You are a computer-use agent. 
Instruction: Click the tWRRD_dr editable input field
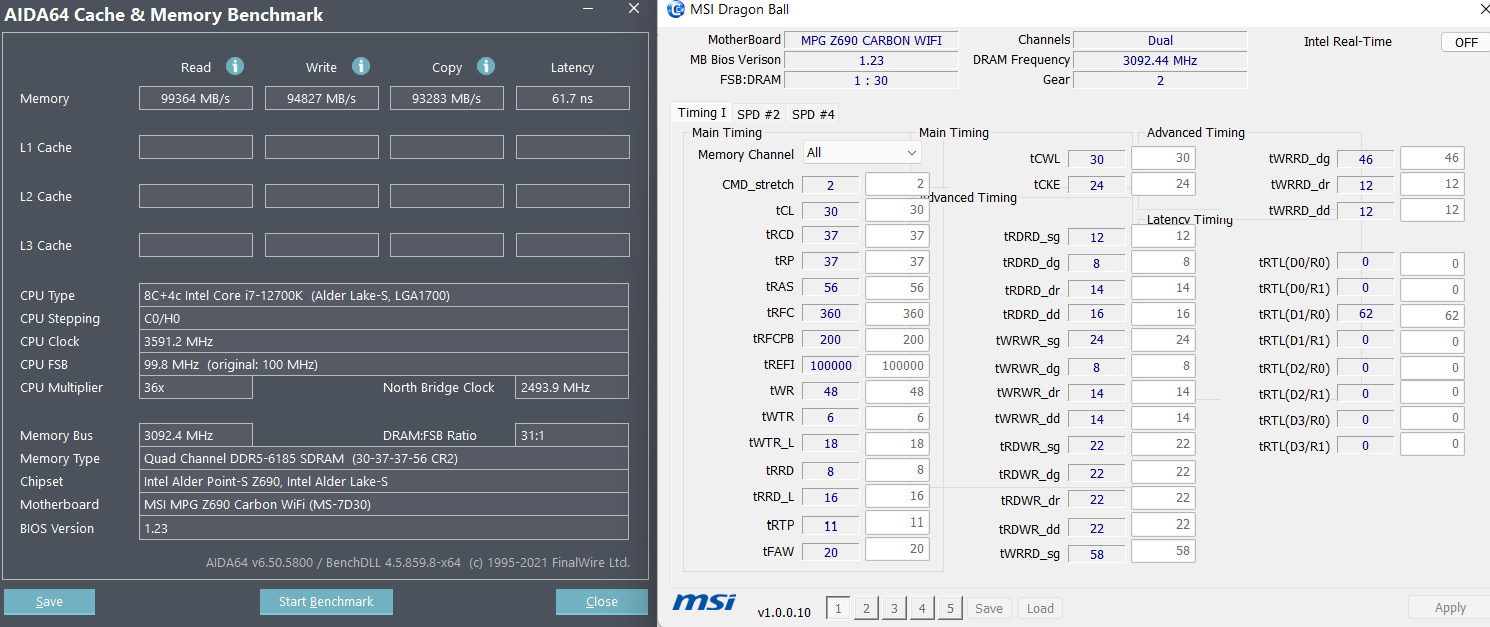tap(1432, 185)
